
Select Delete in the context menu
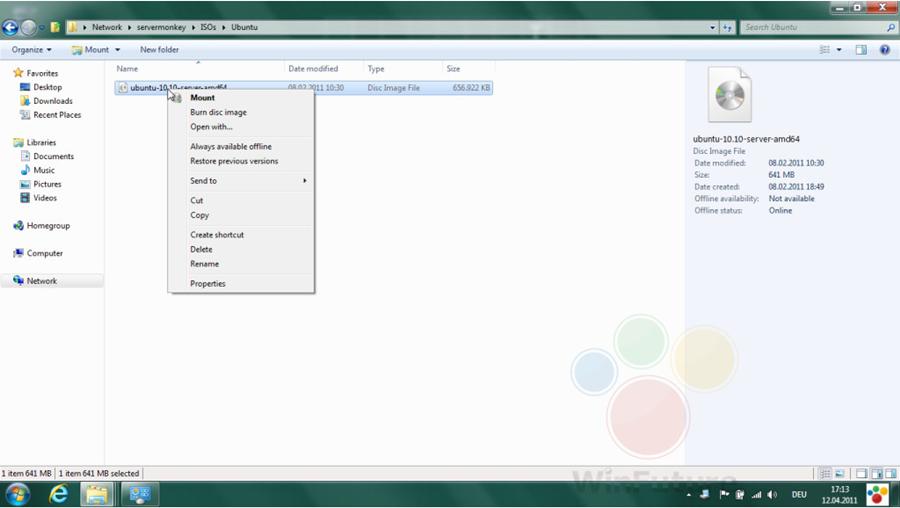pyautogui.click(x=201, y=250)
